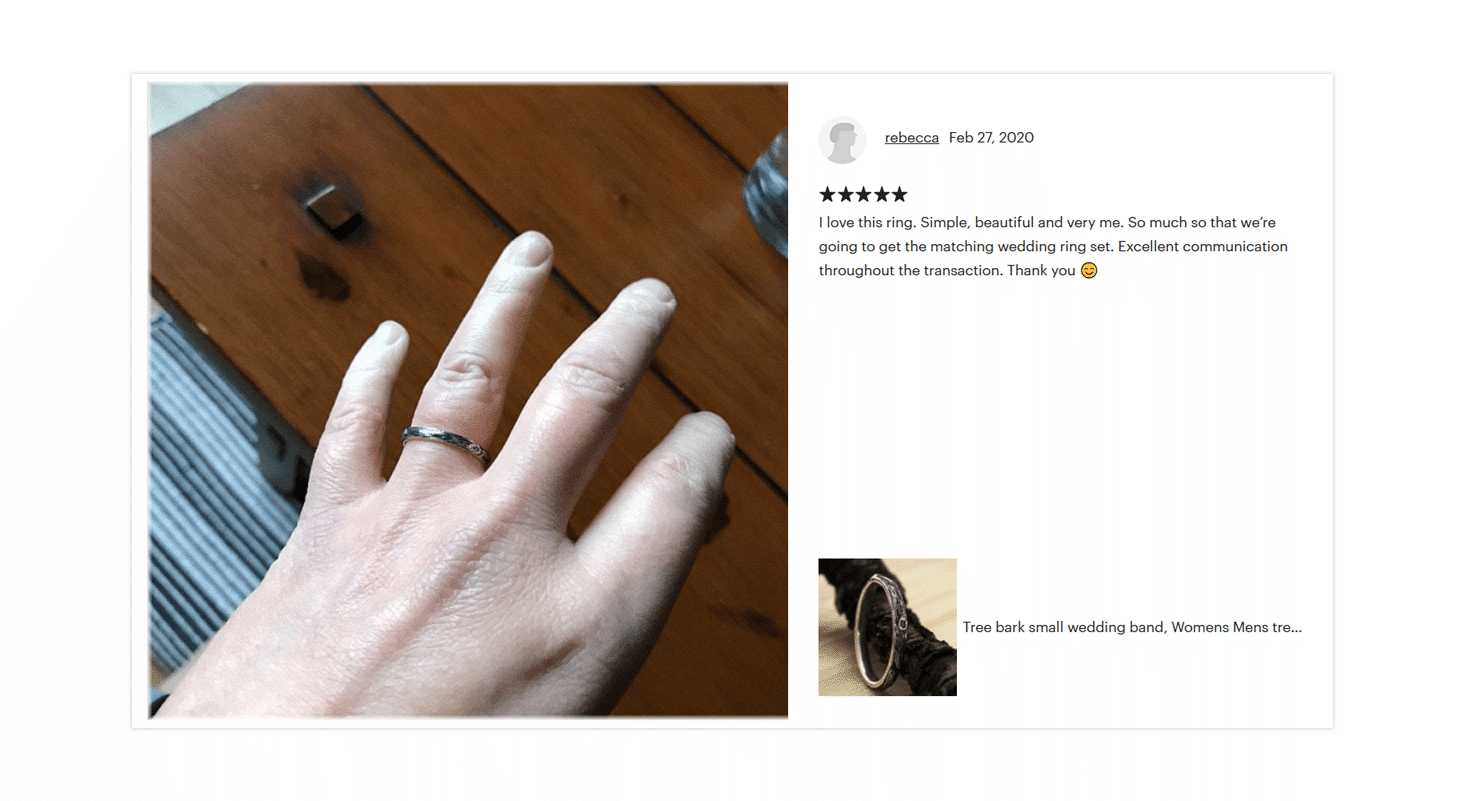The image size is (1465, 801).
Task: Select the second star in the rating
Action: tap(845, 194)
